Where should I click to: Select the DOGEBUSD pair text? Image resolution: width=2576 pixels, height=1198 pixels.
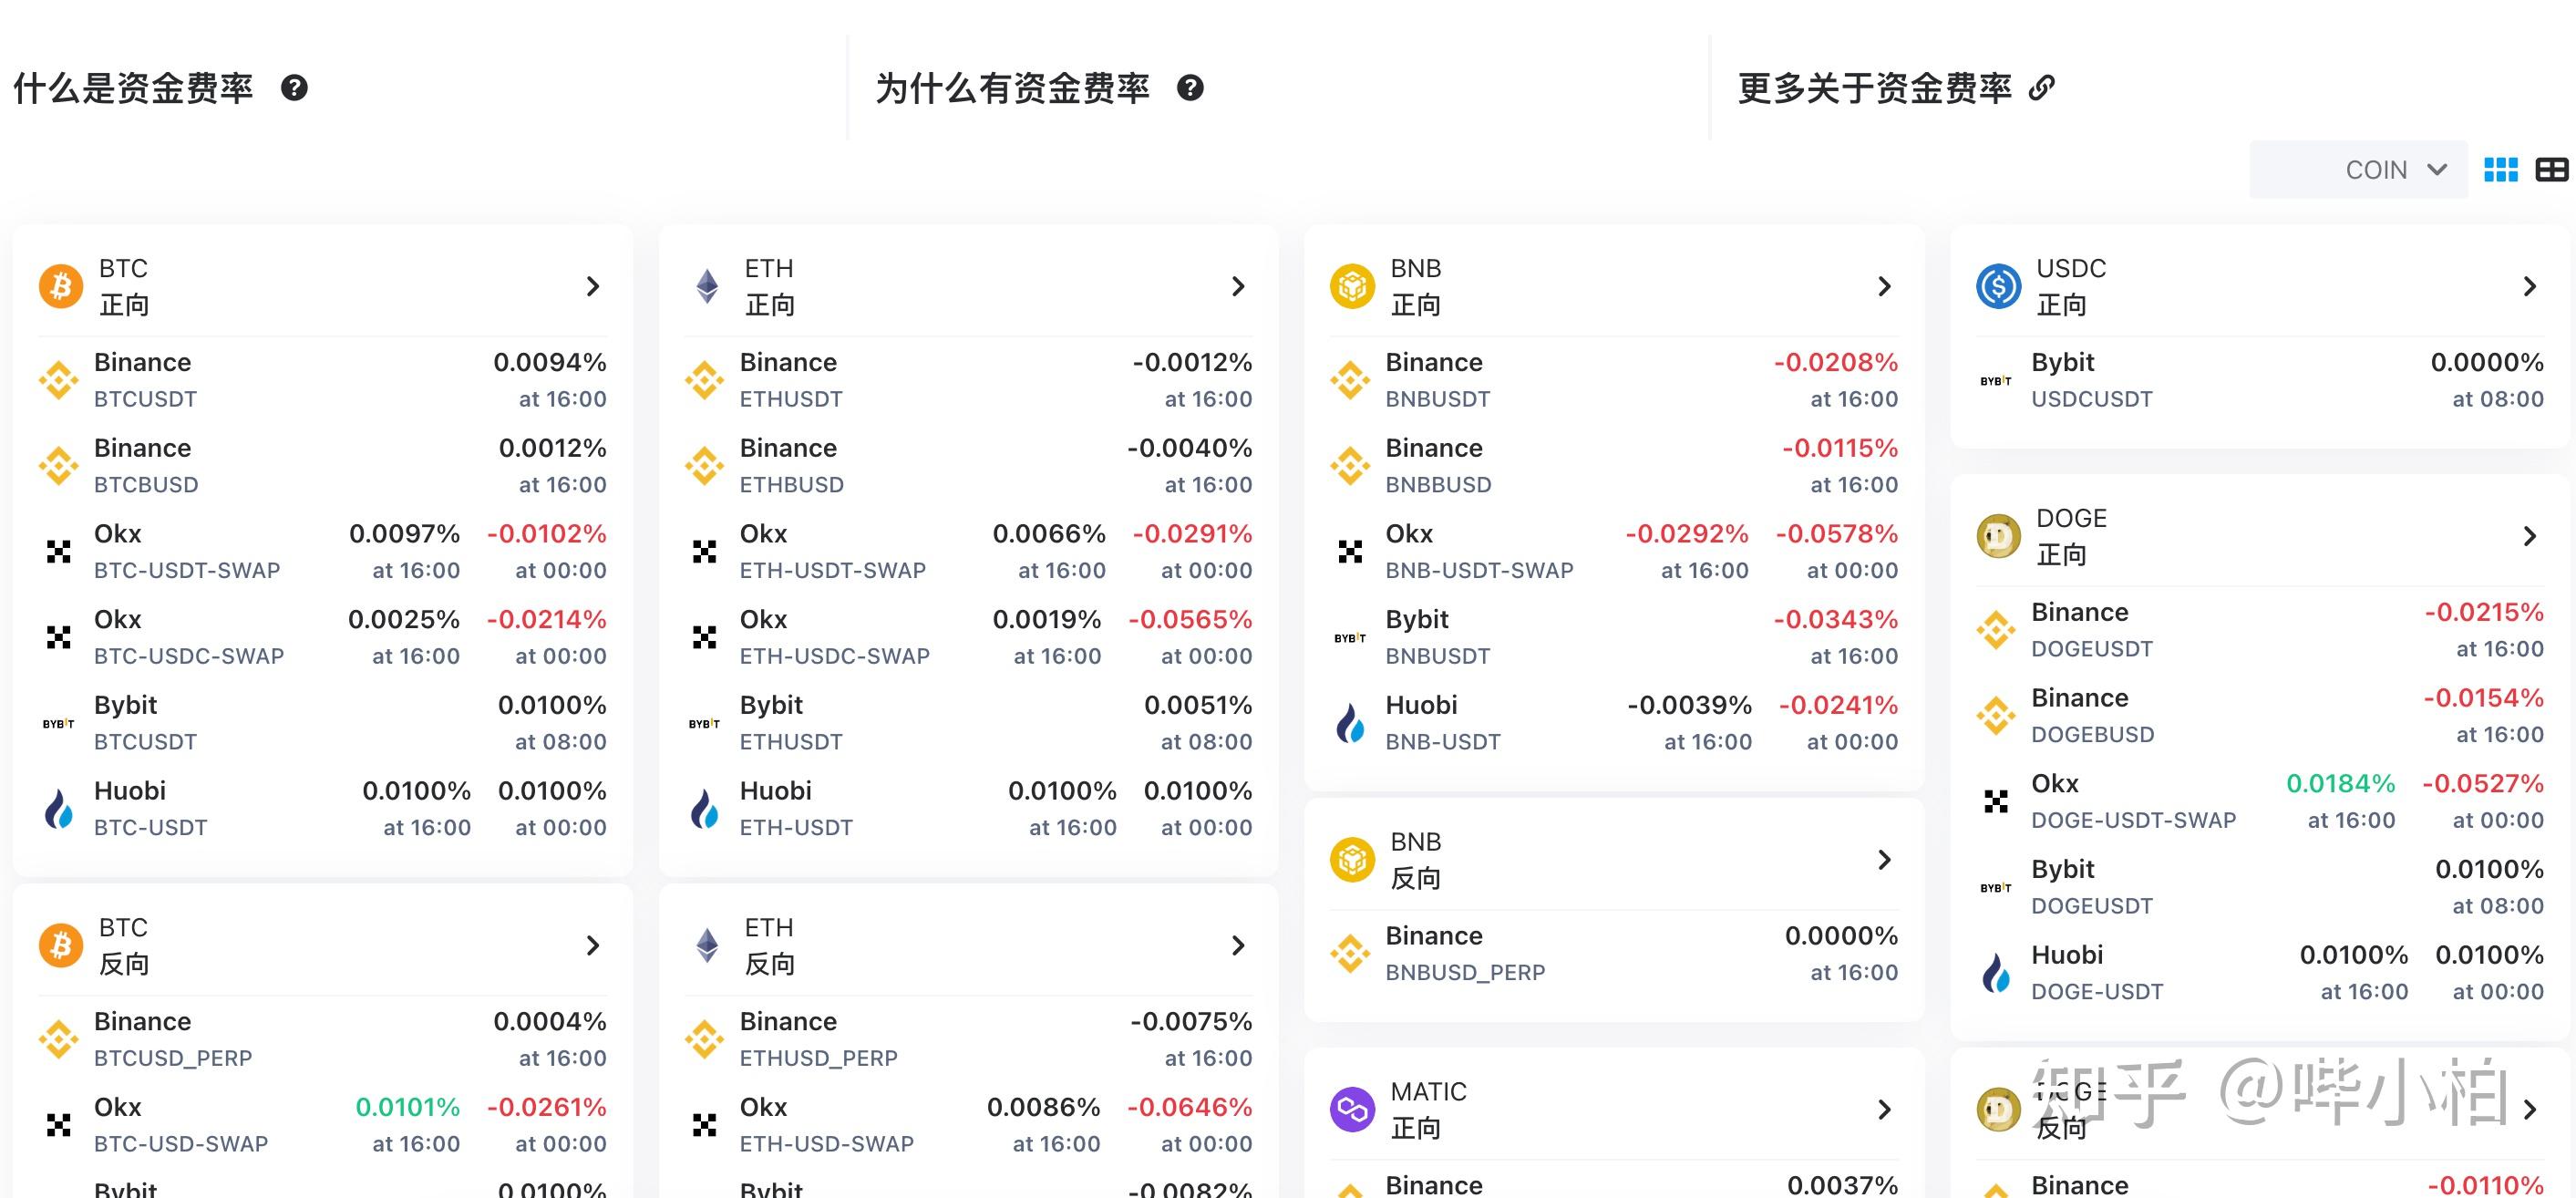pos(2093,734)
